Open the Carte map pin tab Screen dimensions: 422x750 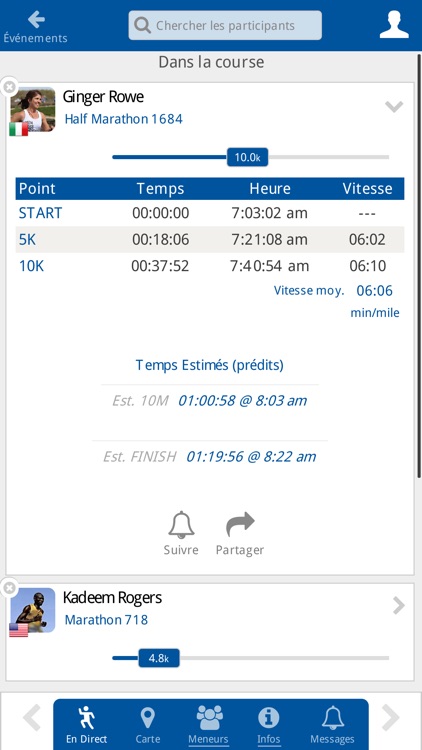click(x=147, y=718)
